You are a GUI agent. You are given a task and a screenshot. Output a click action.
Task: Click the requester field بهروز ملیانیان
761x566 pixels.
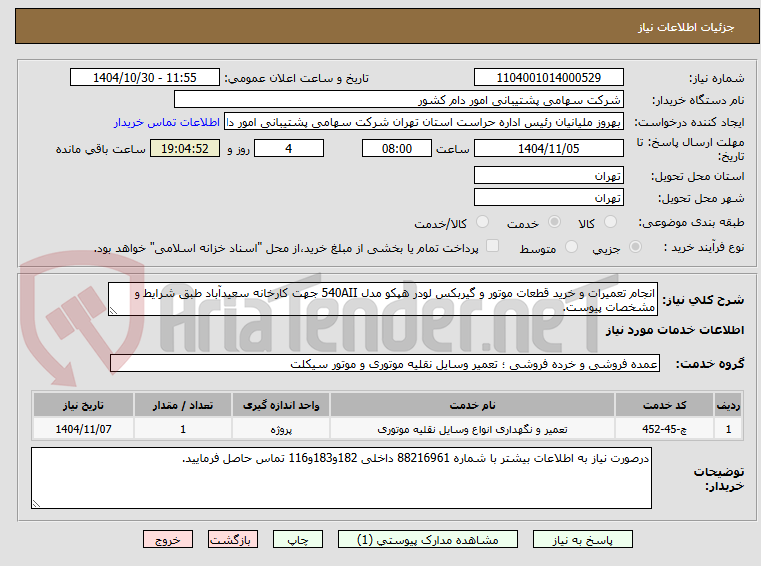pos(424,122)
